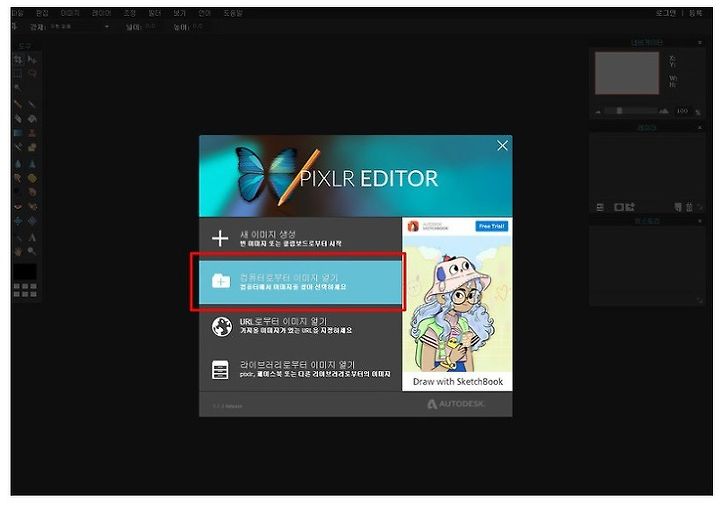The height and width of the screenshot is (507, 720).
Task: Adjust the navigator zoom slider
Action: (x=632, y=111)
